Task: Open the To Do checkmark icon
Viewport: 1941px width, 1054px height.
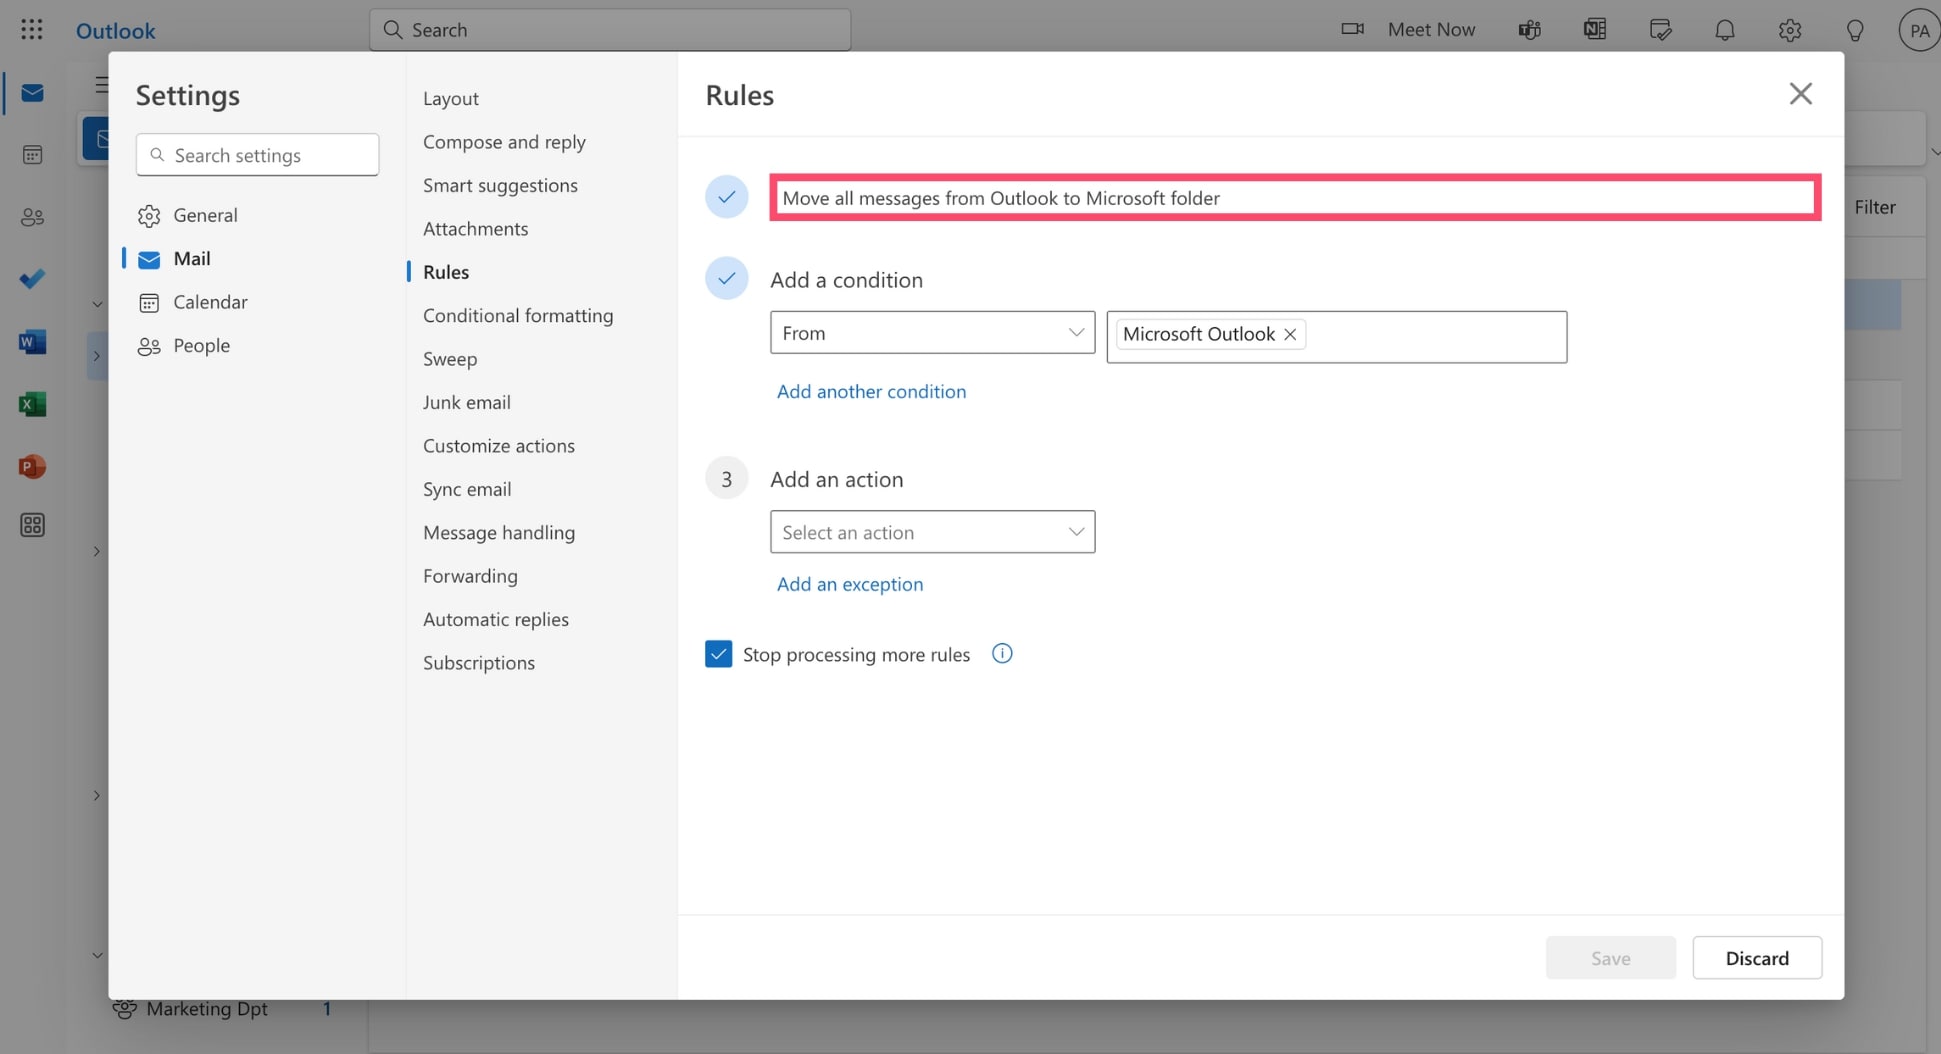Action: tap(32, 279)
